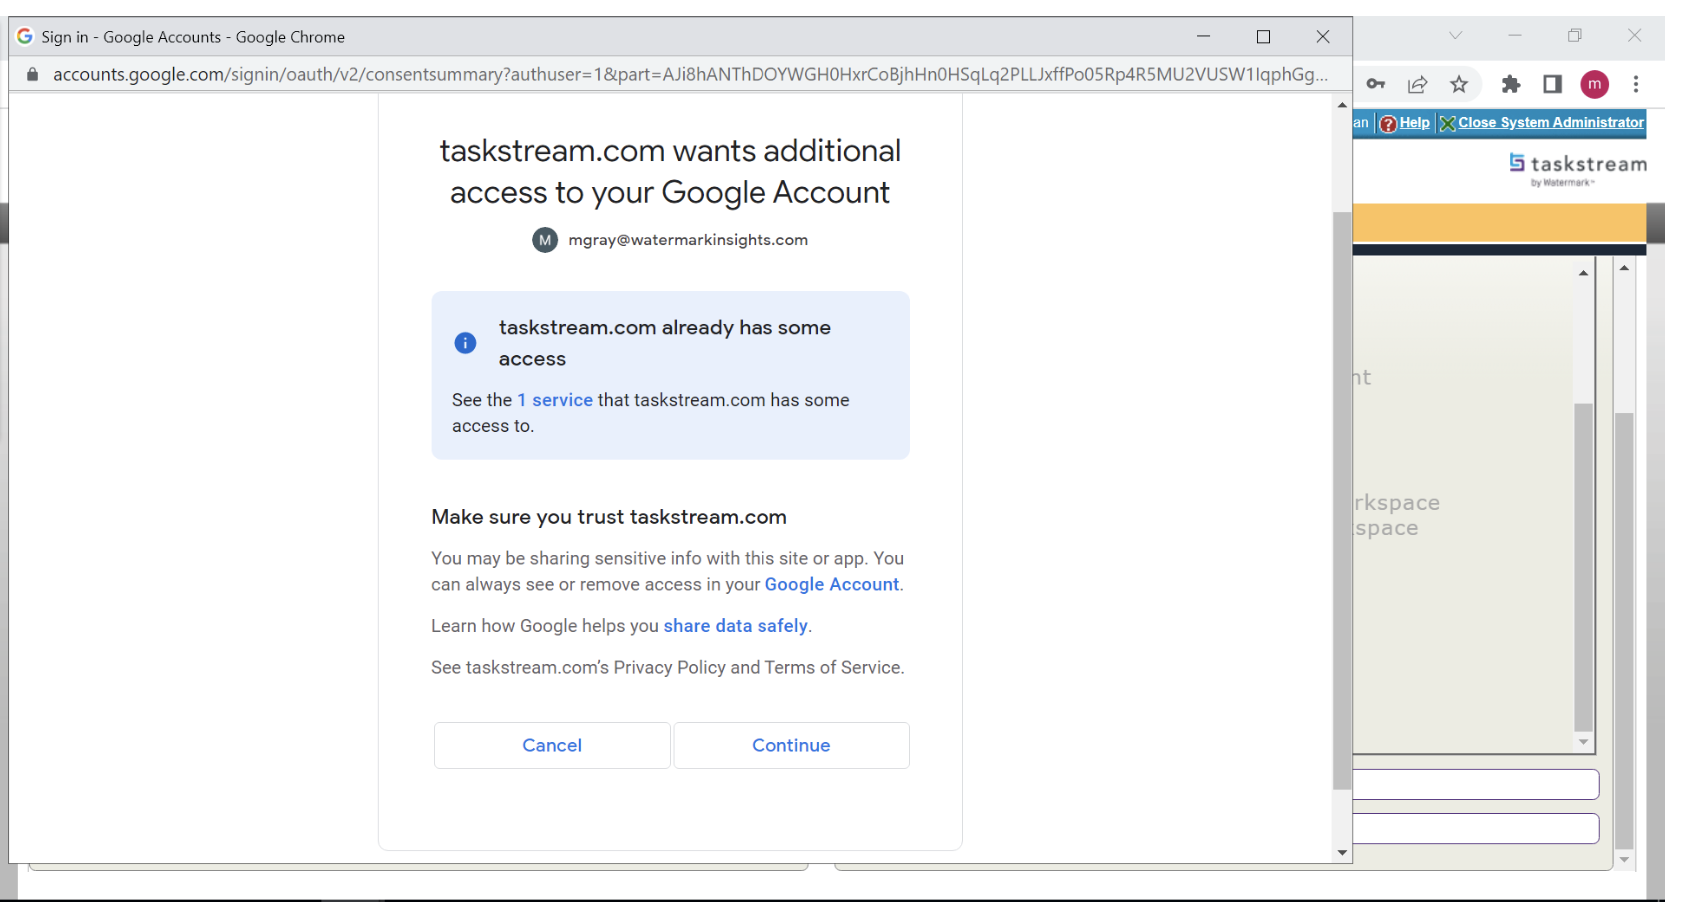Click the 'rkspace' text in Taskstream window
1690x922 pixels.
[x=1397, y=502]
